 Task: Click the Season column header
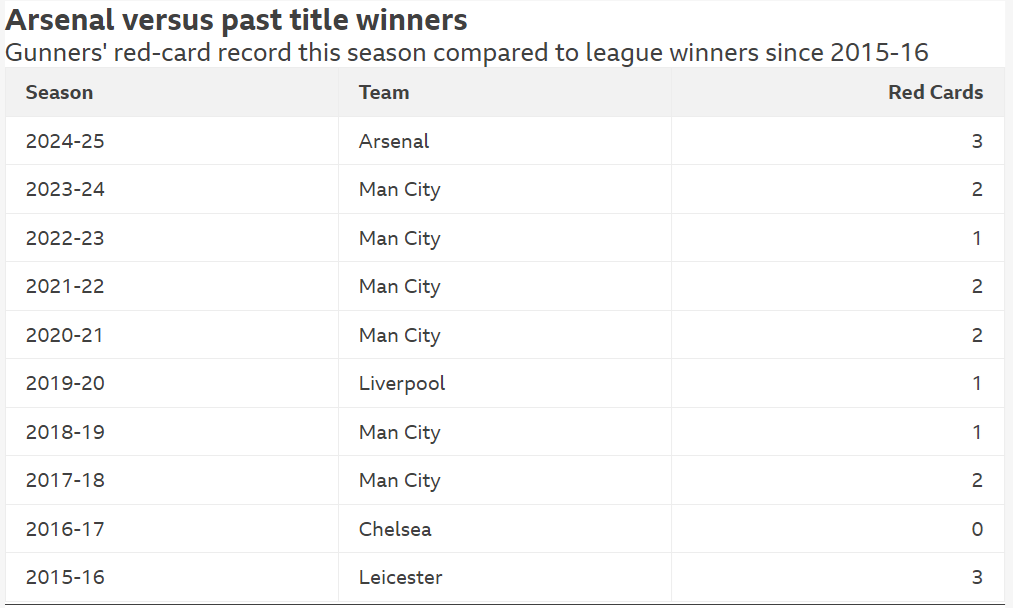pos(59,93)
